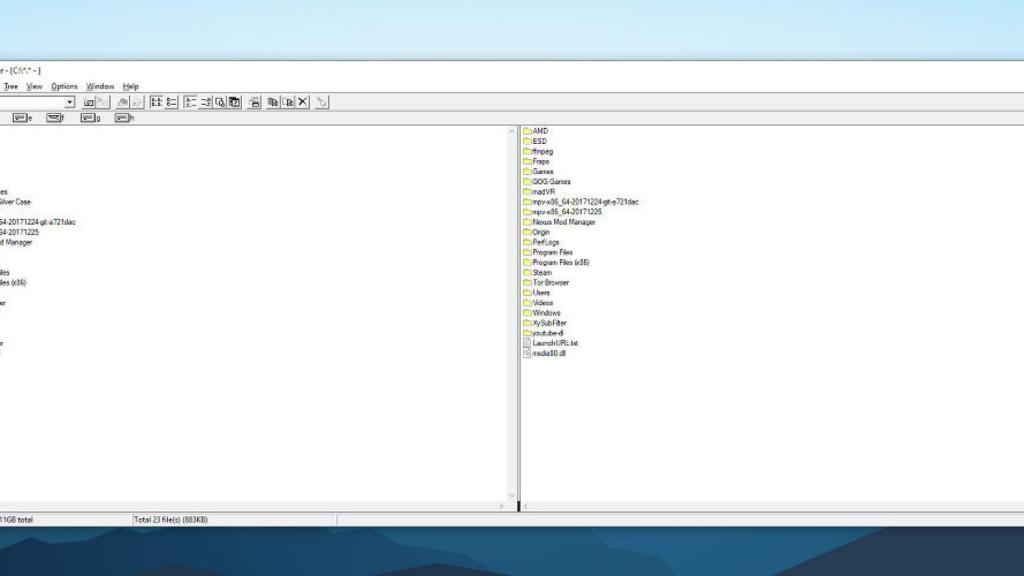Image resolution: width=1024 pixels, height=576 pixels.
Task: Switch to name-only view using the toolbar icon
Action: (x=154, y=101)
